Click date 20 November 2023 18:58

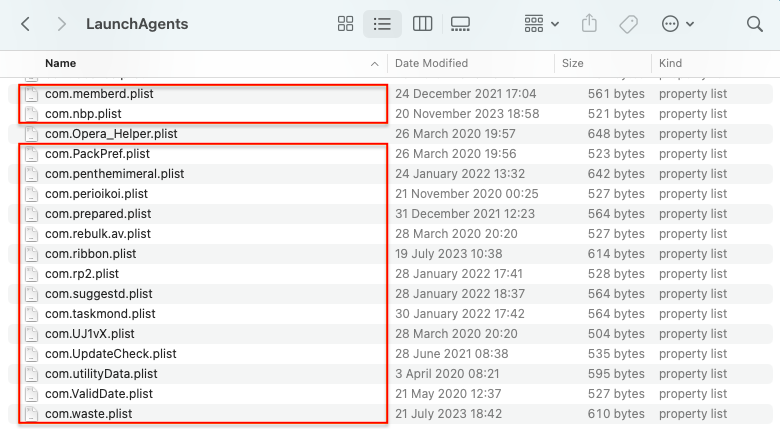[467, 113]
